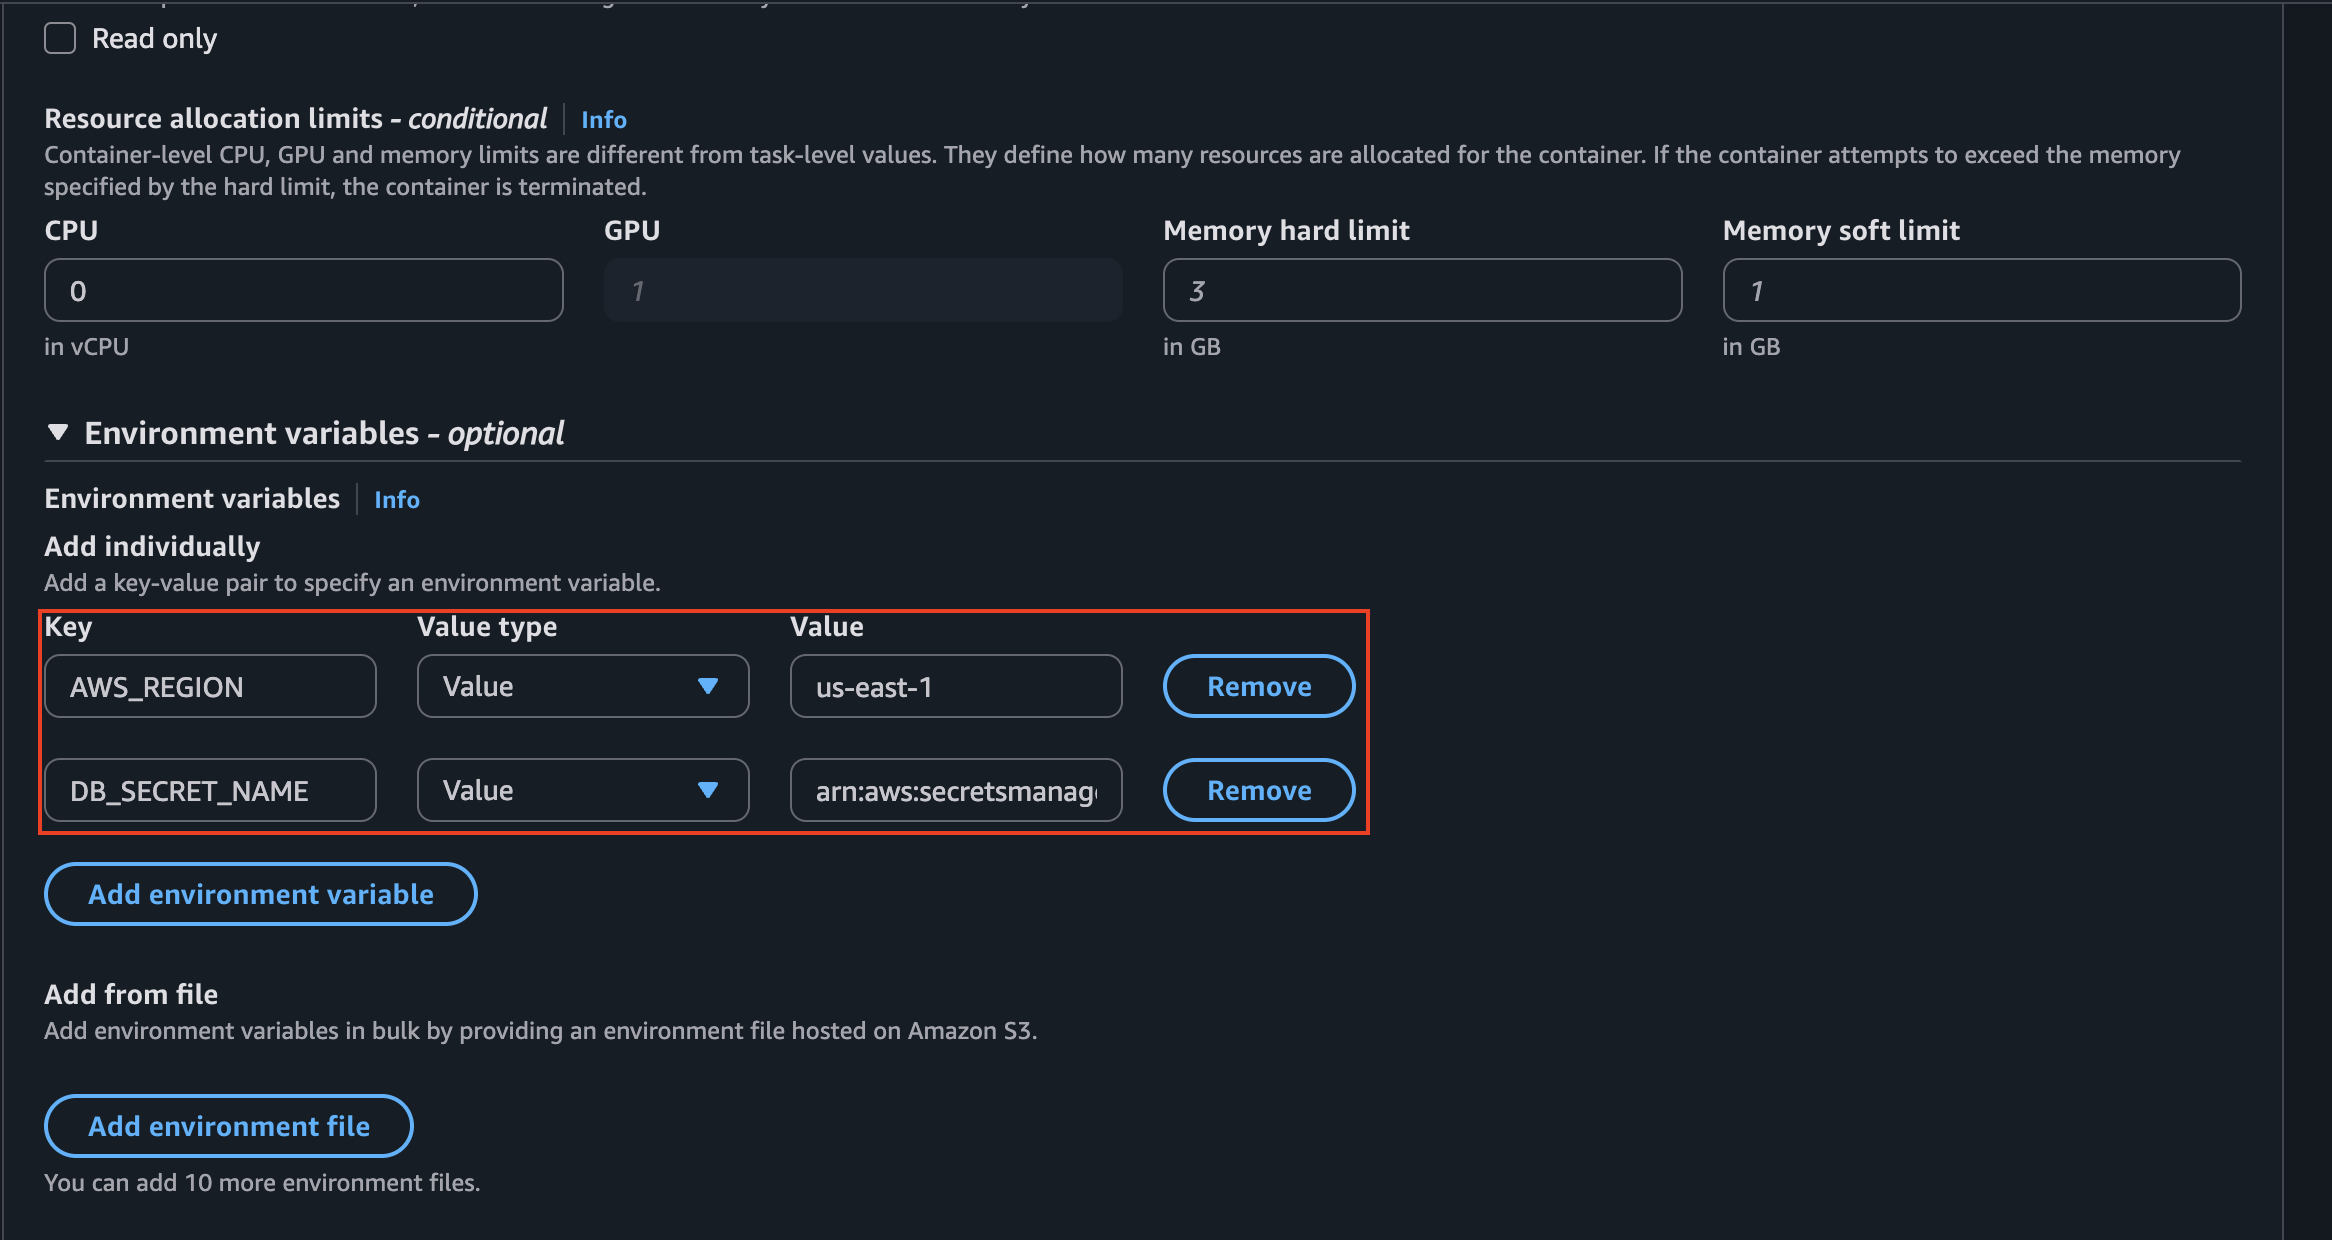This screenshot has width=2332, height=1240.
Task: Open Info link next to Environment variables
Action: [x=396, y=500]
